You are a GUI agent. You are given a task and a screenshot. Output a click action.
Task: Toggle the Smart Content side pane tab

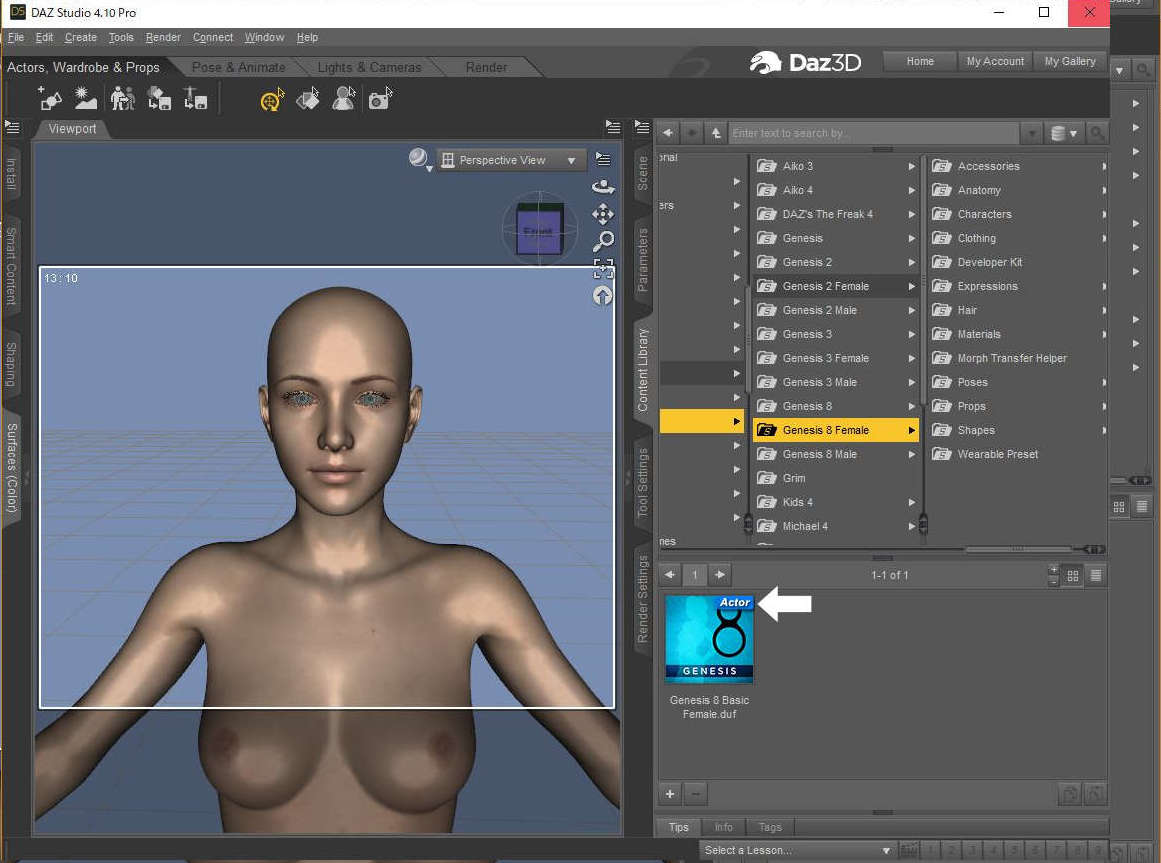[10, 266]
